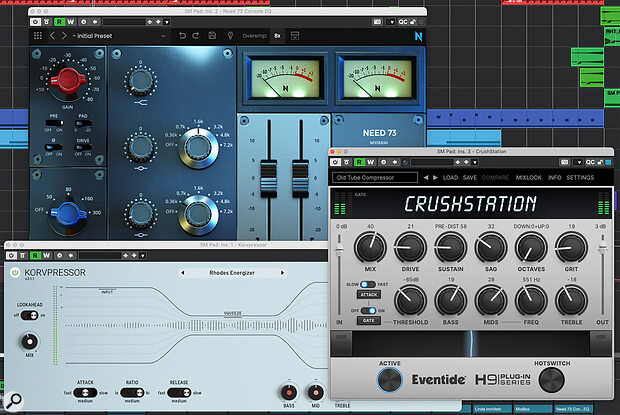Toggle the GATE on/off switch in CrushStation
The image size is (620, 415).
[x=368, y=310]
